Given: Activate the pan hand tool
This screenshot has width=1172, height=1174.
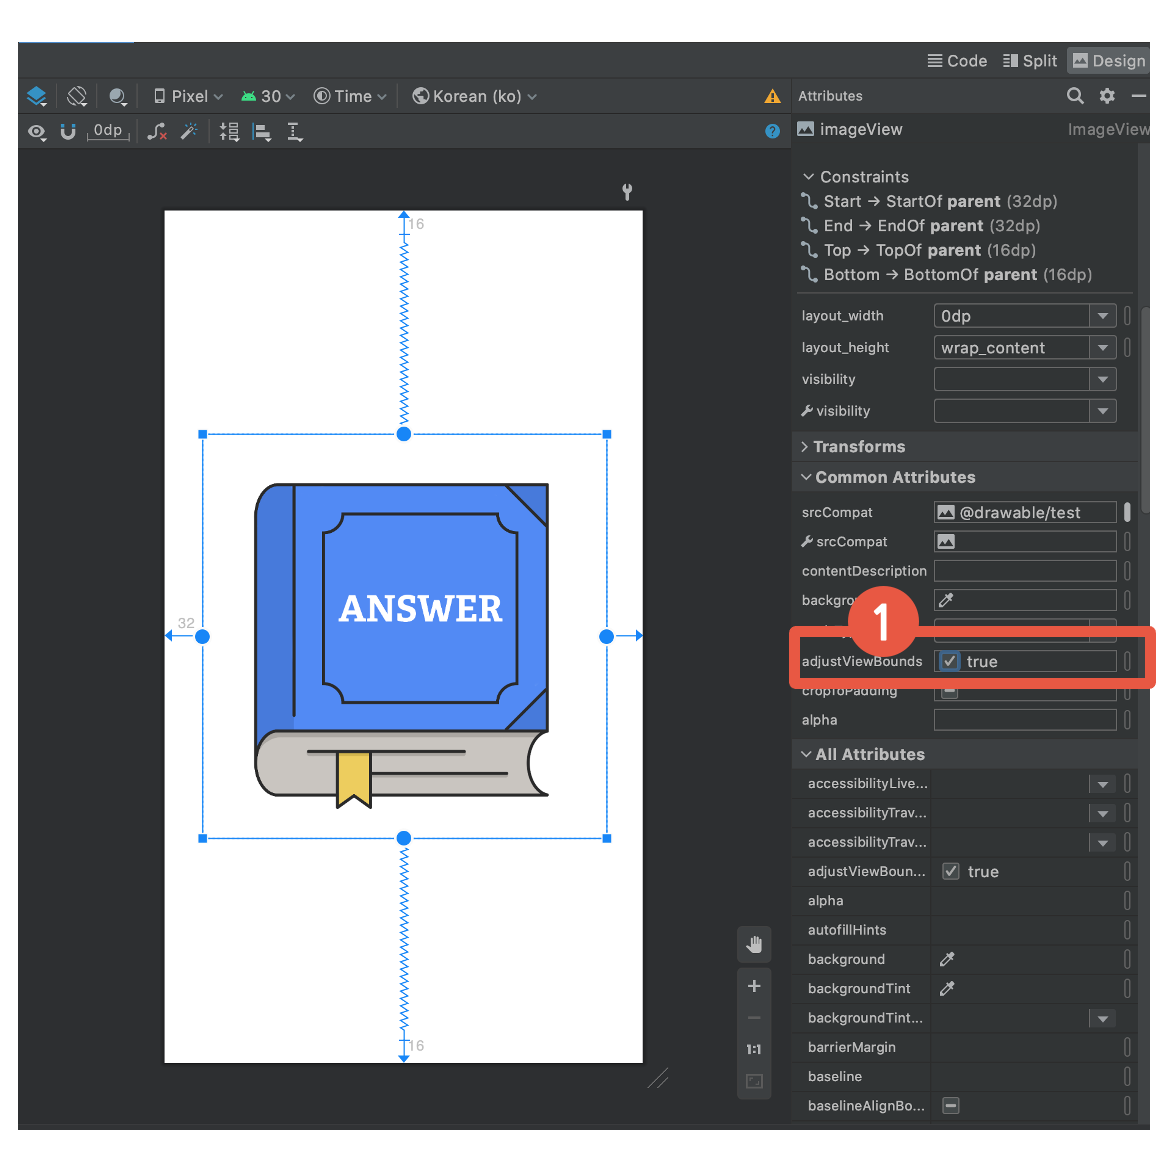Looking at the screenshot, I should coord(754,945).
